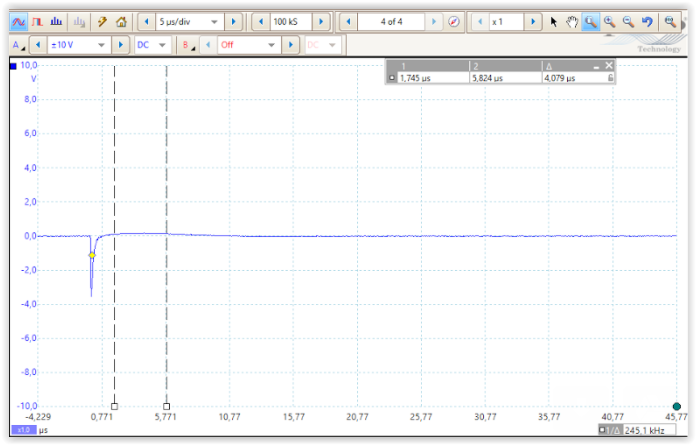Open the signal generator lightning icon

click(102, 21)
